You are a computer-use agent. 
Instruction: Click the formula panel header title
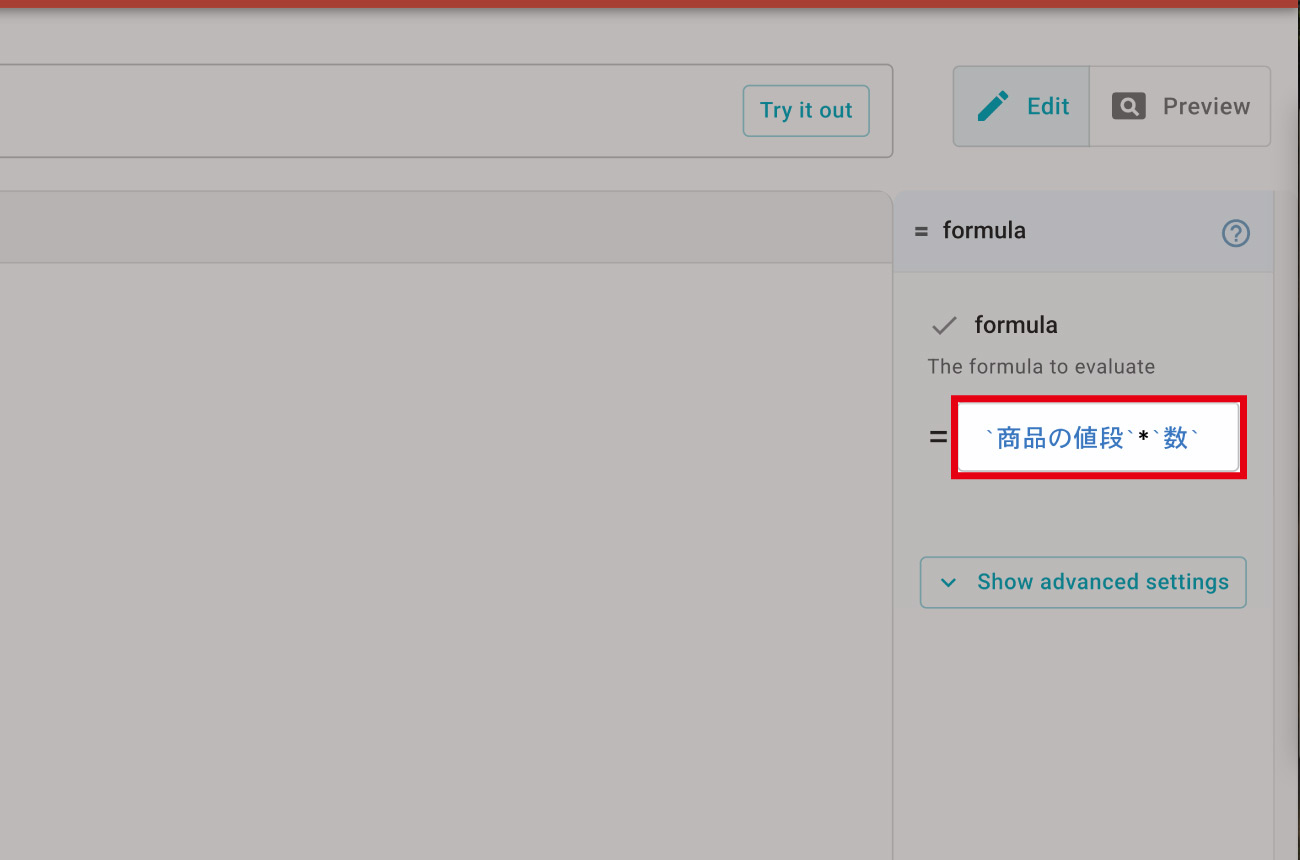[984, 231]
